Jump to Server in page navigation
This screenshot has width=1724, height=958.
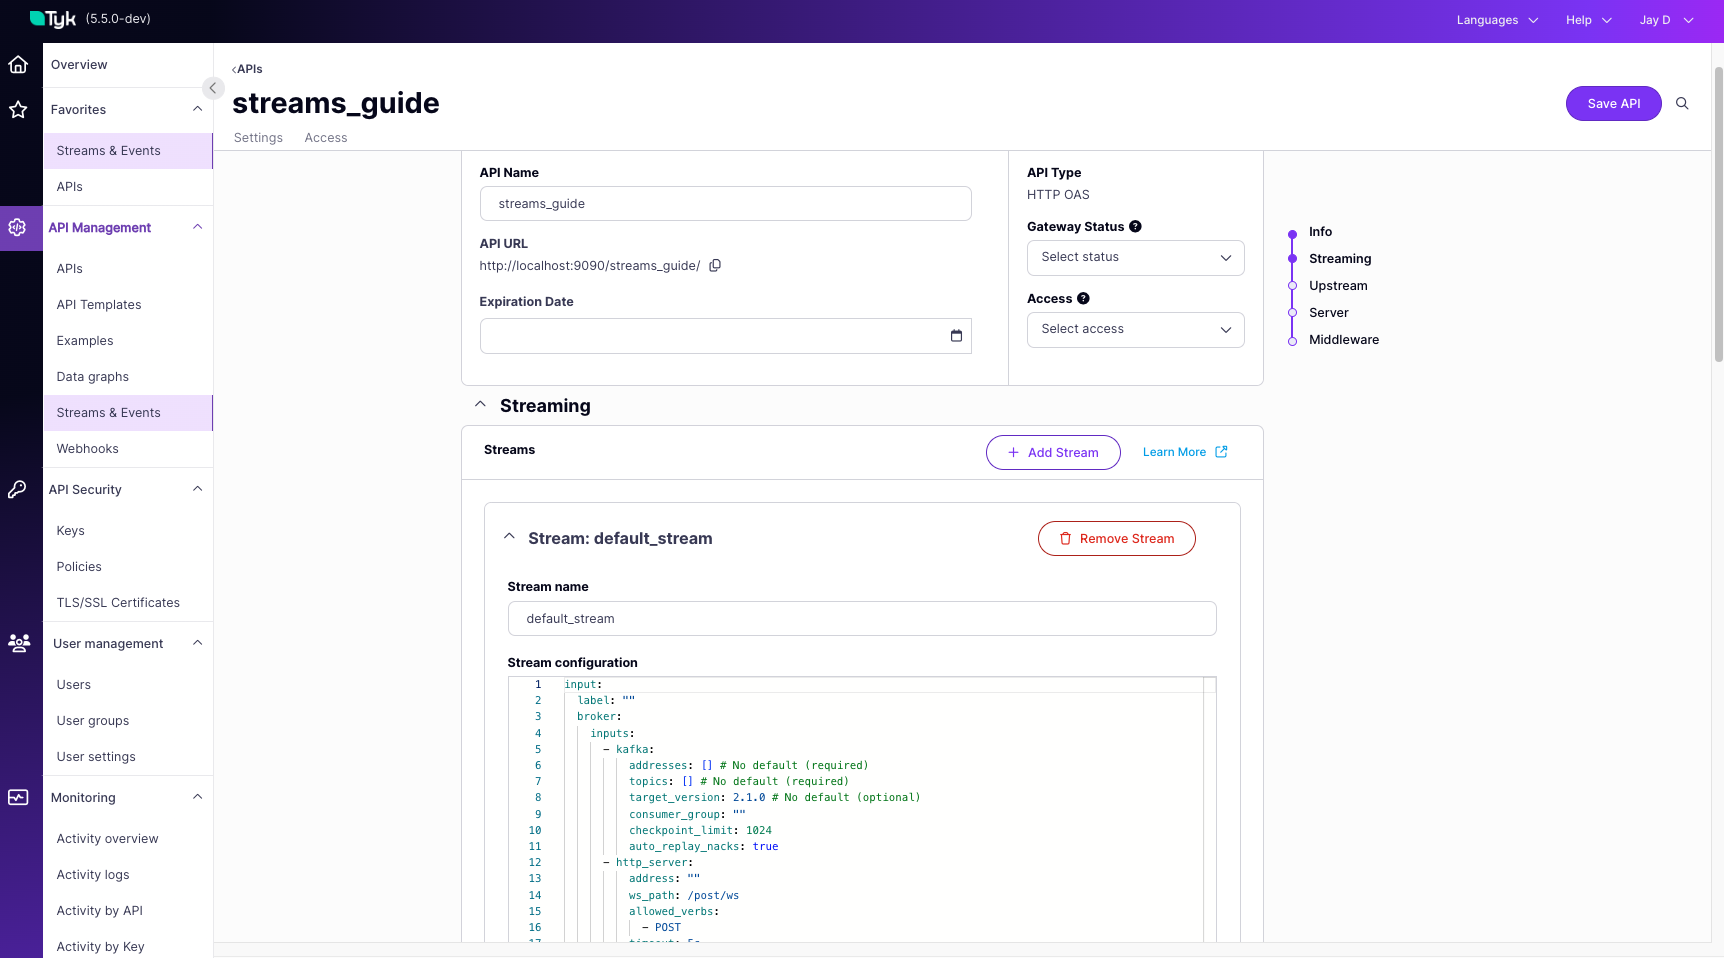point(1328,313)
